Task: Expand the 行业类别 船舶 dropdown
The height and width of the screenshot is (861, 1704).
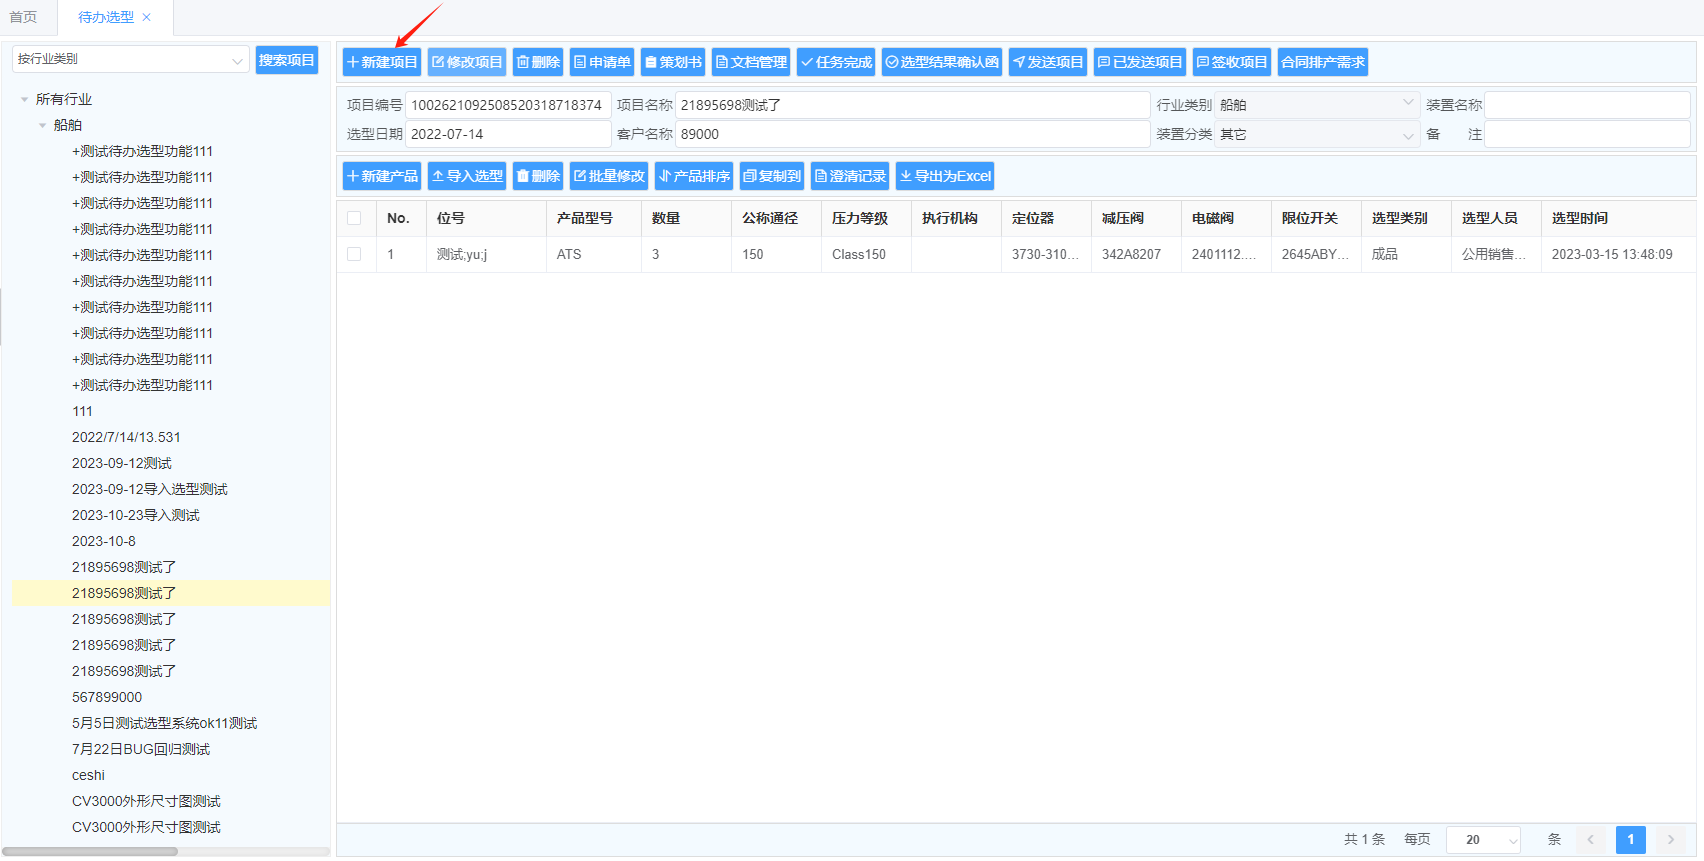Action: pyautogui.click(x=1316, y=105)
